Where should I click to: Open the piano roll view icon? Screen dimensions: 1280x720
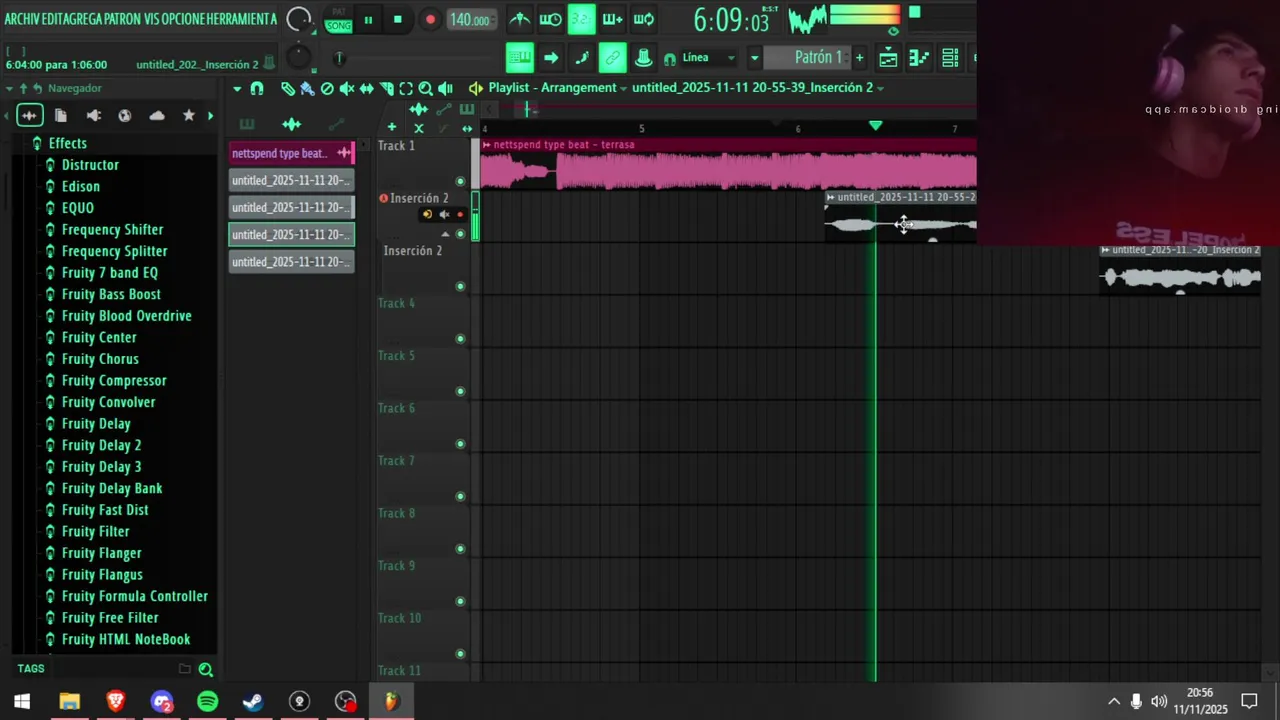click(x=919, y=58)
